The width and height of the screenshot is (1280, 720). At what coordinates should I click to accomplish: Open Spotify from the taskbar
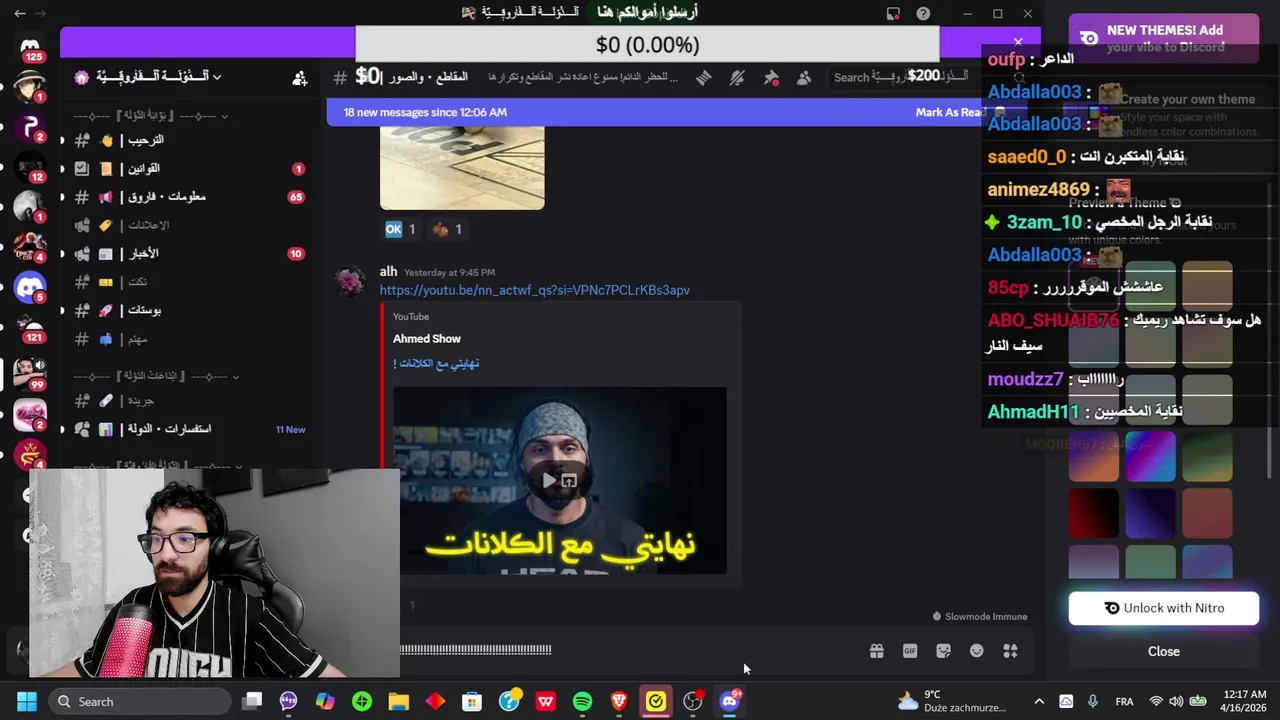582,701
